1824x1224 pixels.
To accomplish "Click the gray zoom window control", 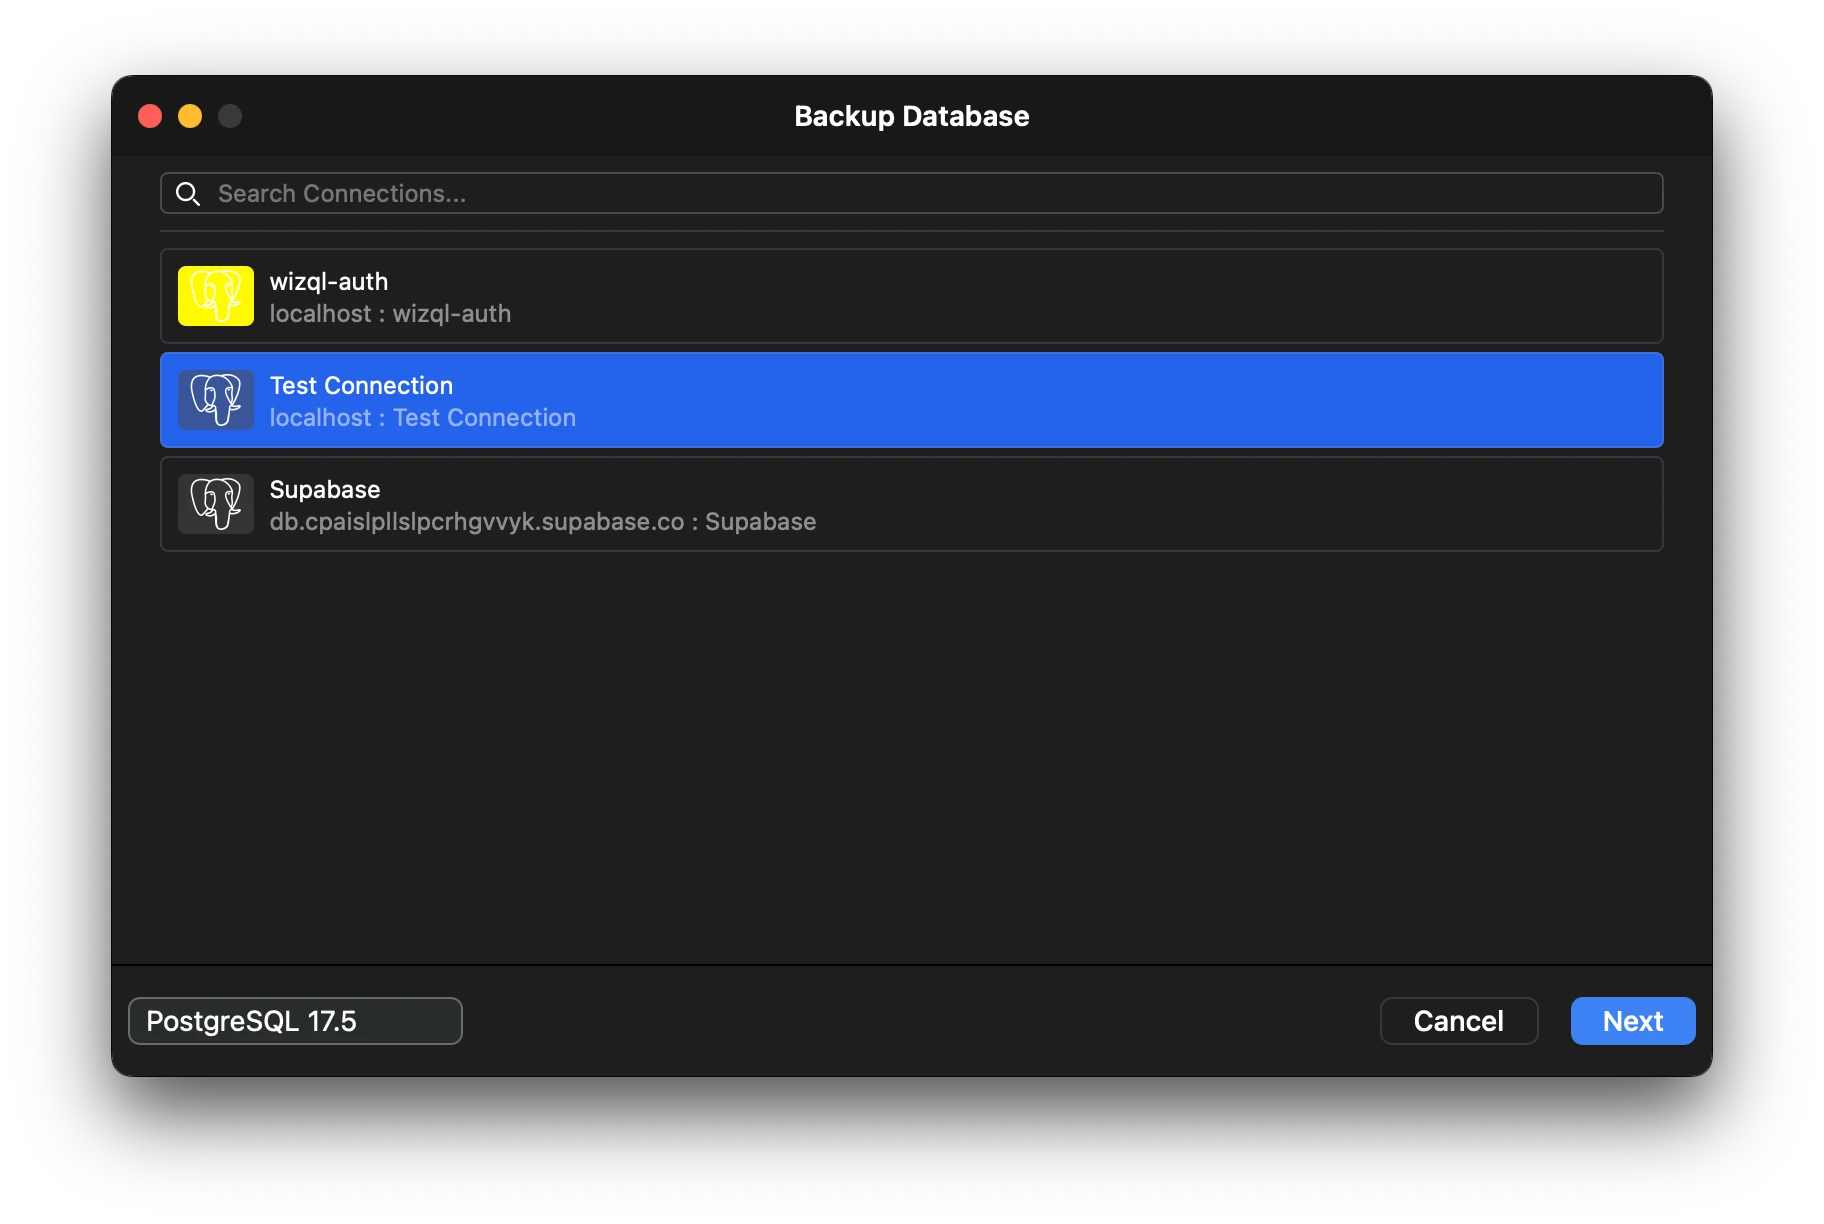I will (229, 115).
